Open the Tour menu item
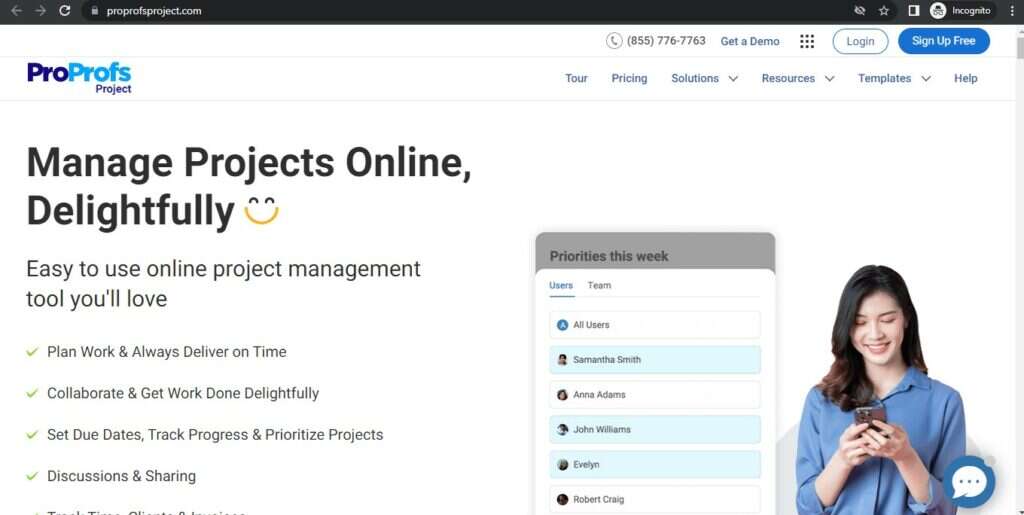This screenshot has width=1024, height=515. (x=576, y=78)
